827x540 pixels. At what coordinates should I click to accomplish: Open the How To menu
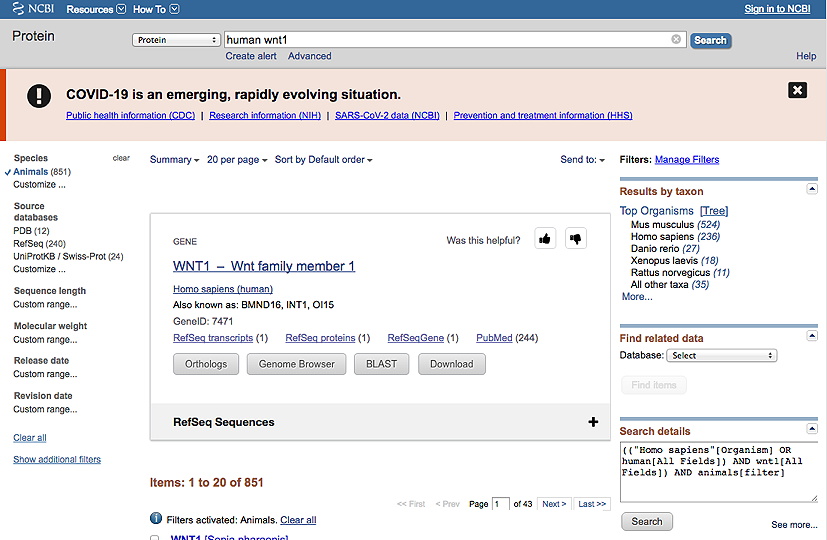click(x=156, y=9)
